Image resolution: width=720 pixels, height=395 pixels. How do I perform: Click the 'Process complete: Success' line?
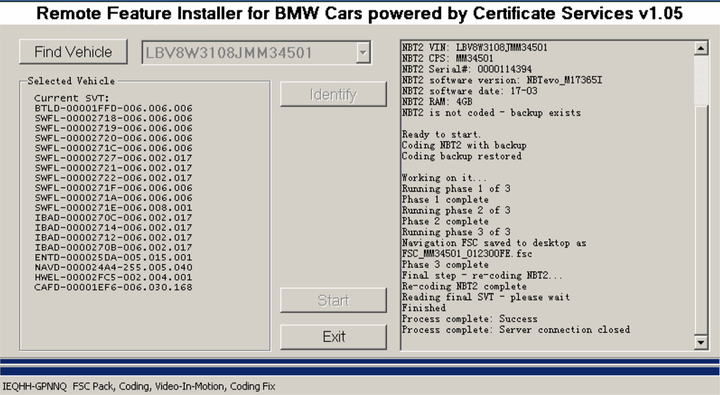coord(470,319)
